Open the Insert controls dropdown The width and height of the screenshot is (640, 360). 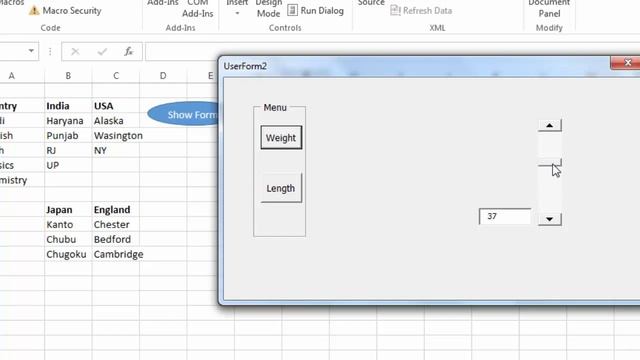point(237,8)
